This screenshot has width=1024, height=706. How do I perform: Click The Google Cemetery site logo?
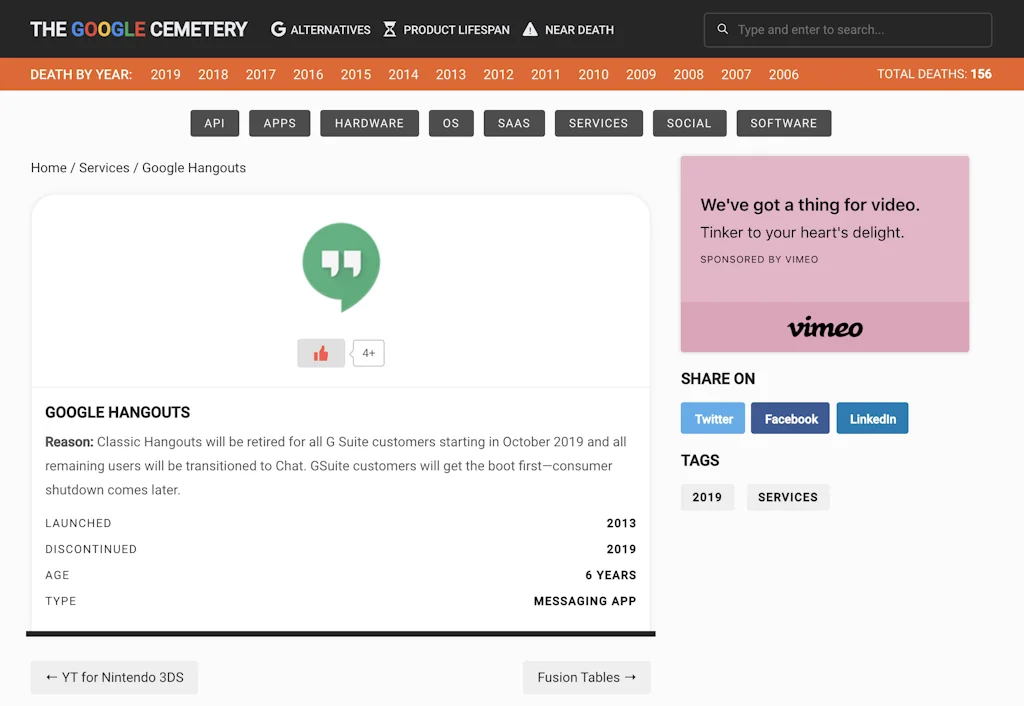[138, 29]
